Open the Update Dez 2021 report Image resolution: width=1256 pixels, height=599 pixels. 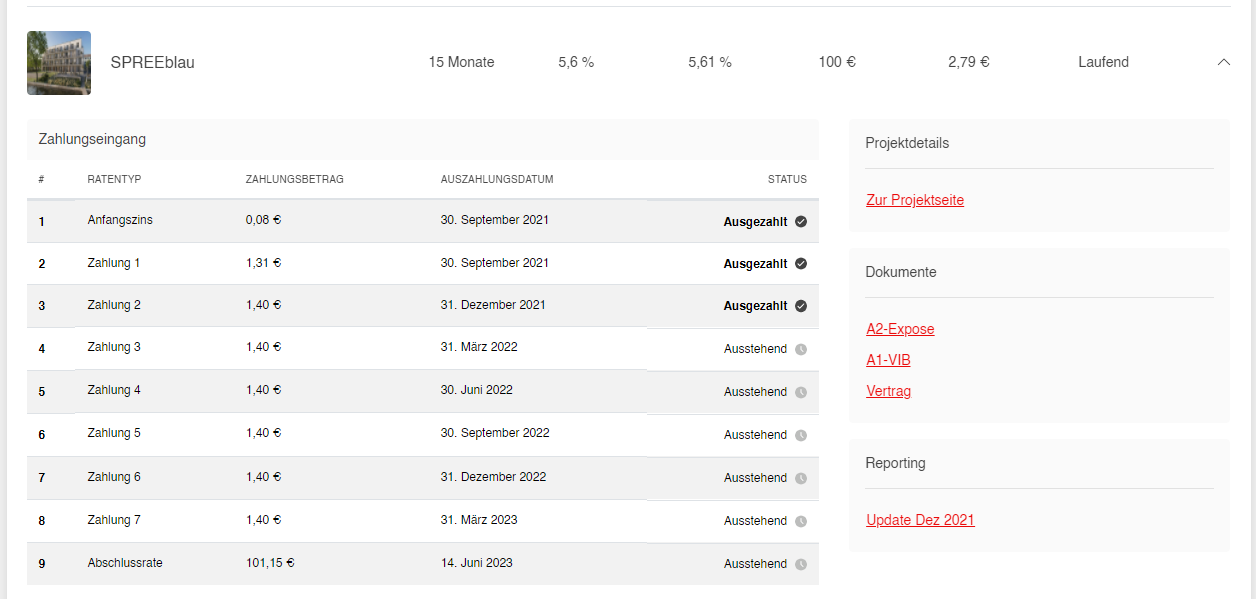(x=920, y=520)
